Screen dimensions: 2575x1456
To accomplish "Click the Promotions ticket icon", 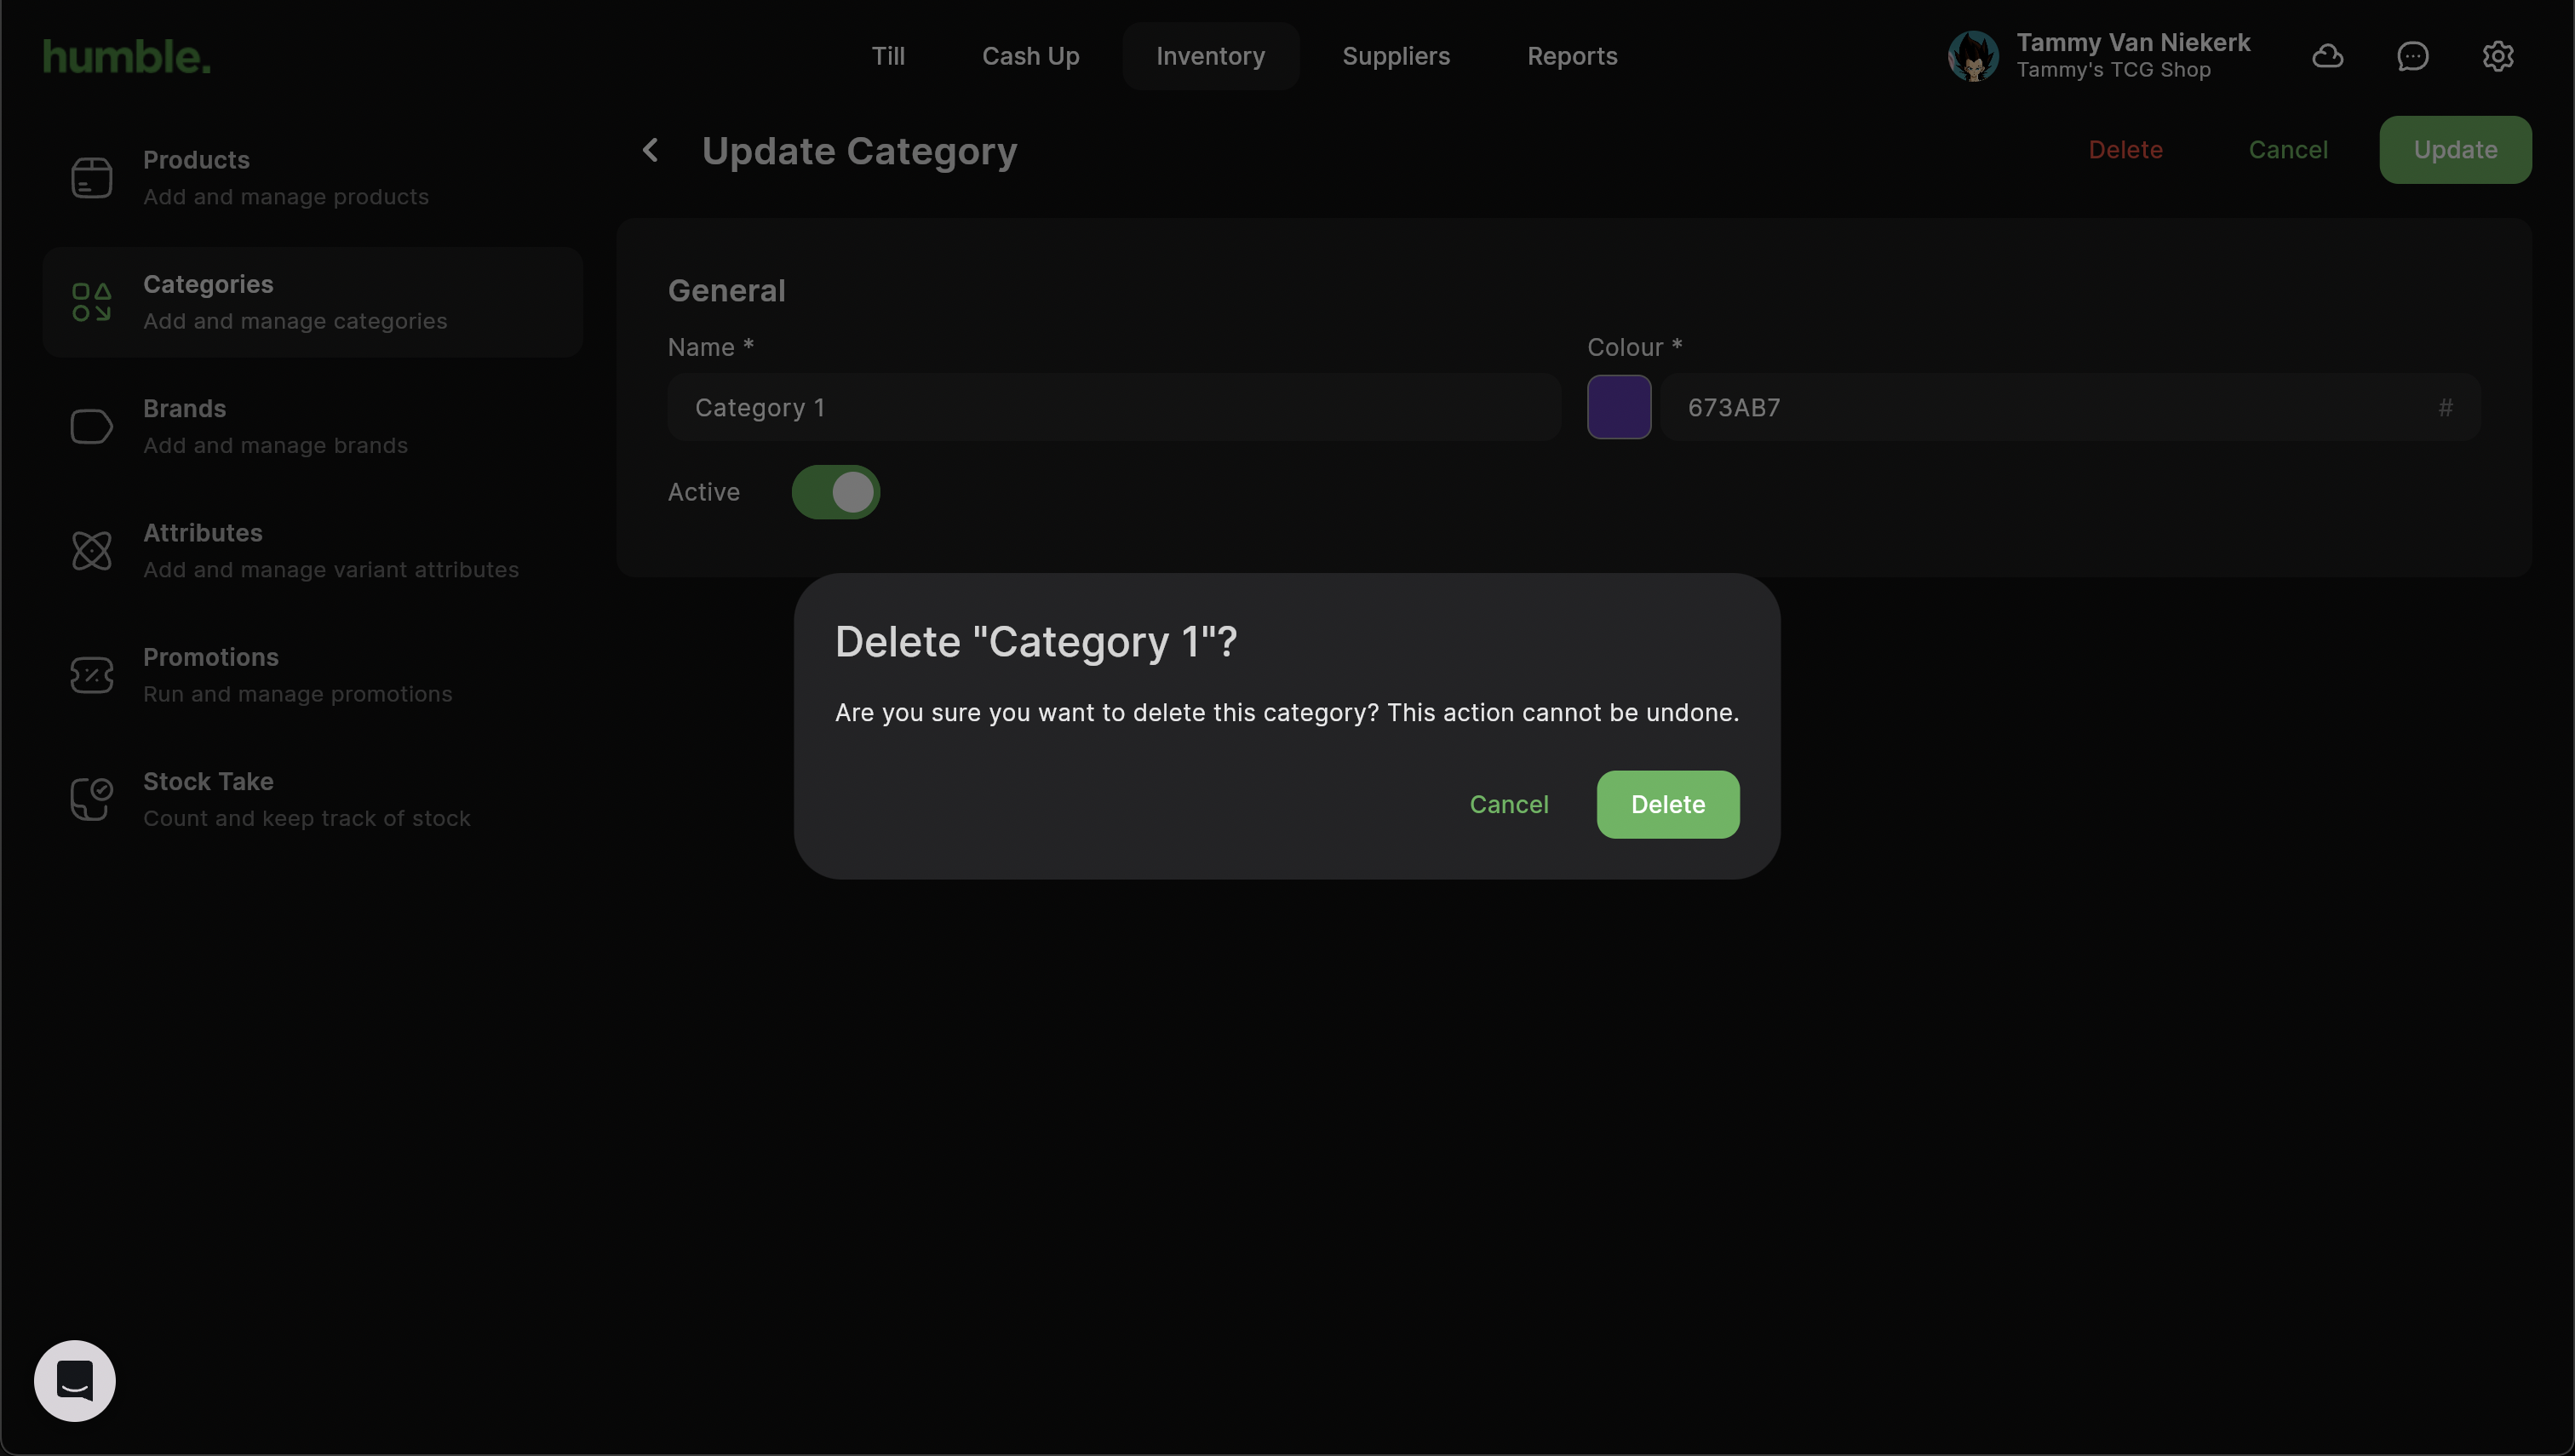I will pyautogui.click(x=91, y=675).
